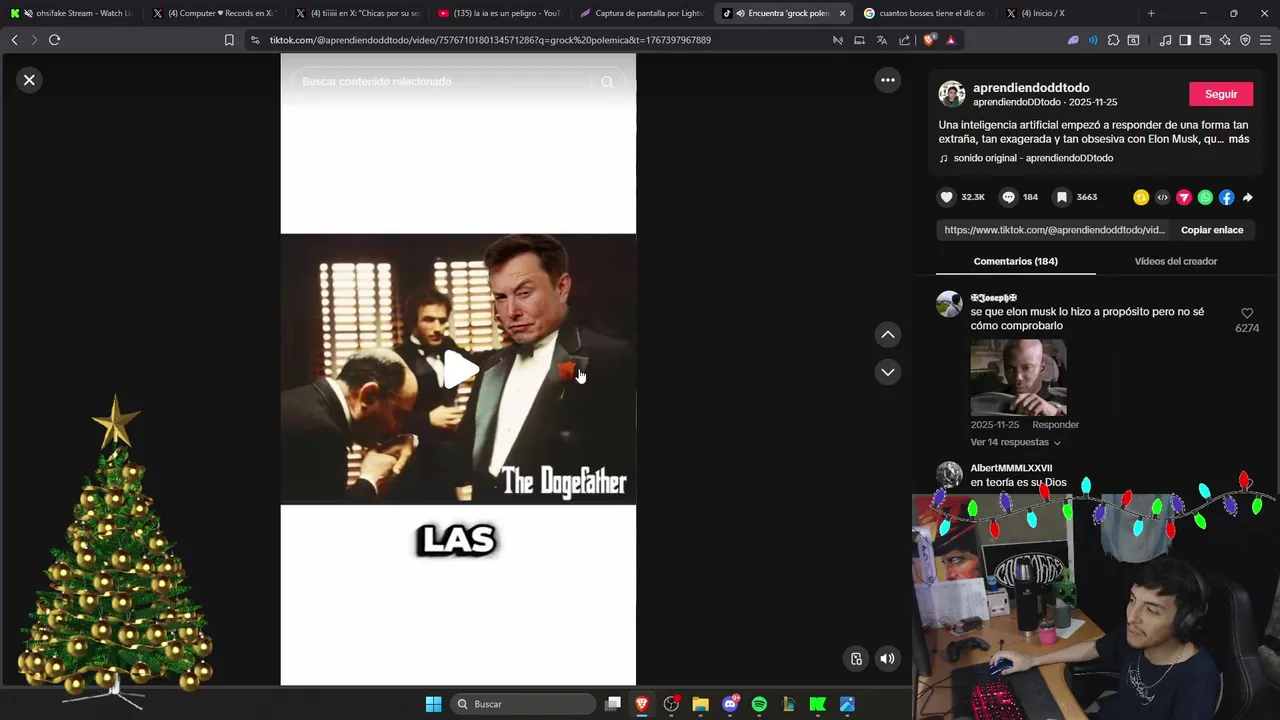
Task: Click the embed code icon
Action: click(x=1162, y=198)
